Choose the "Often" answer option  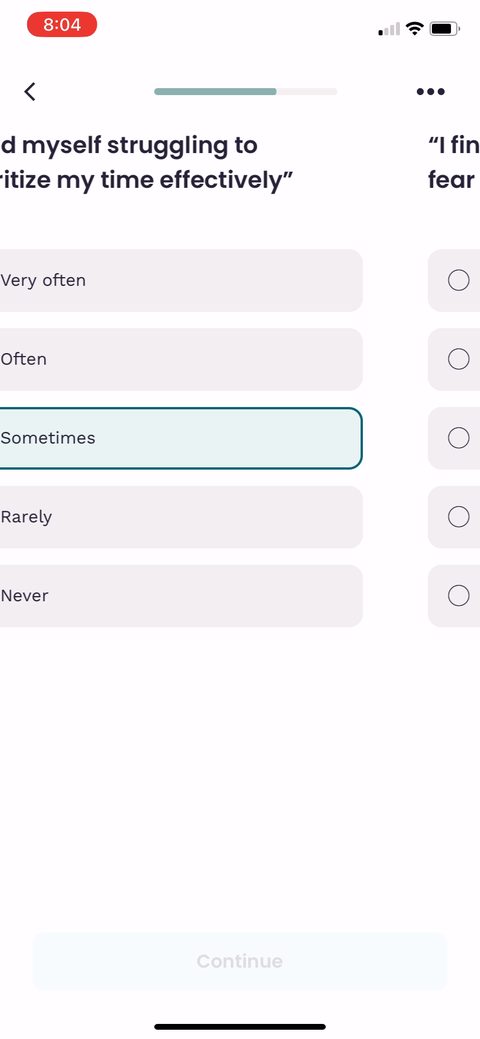181,359
